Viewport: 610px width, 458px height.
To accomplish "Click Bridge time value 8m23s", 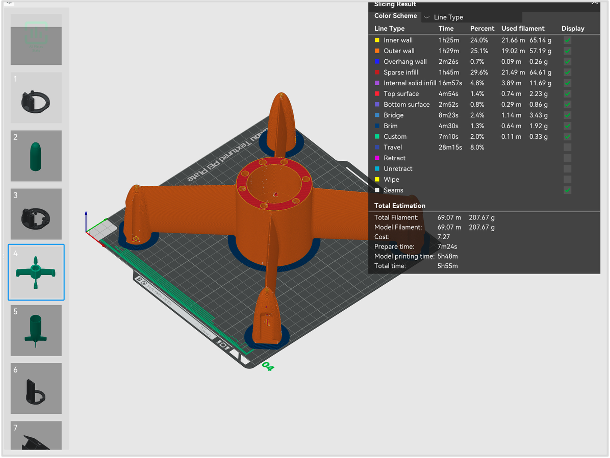I will pos(448,115).
